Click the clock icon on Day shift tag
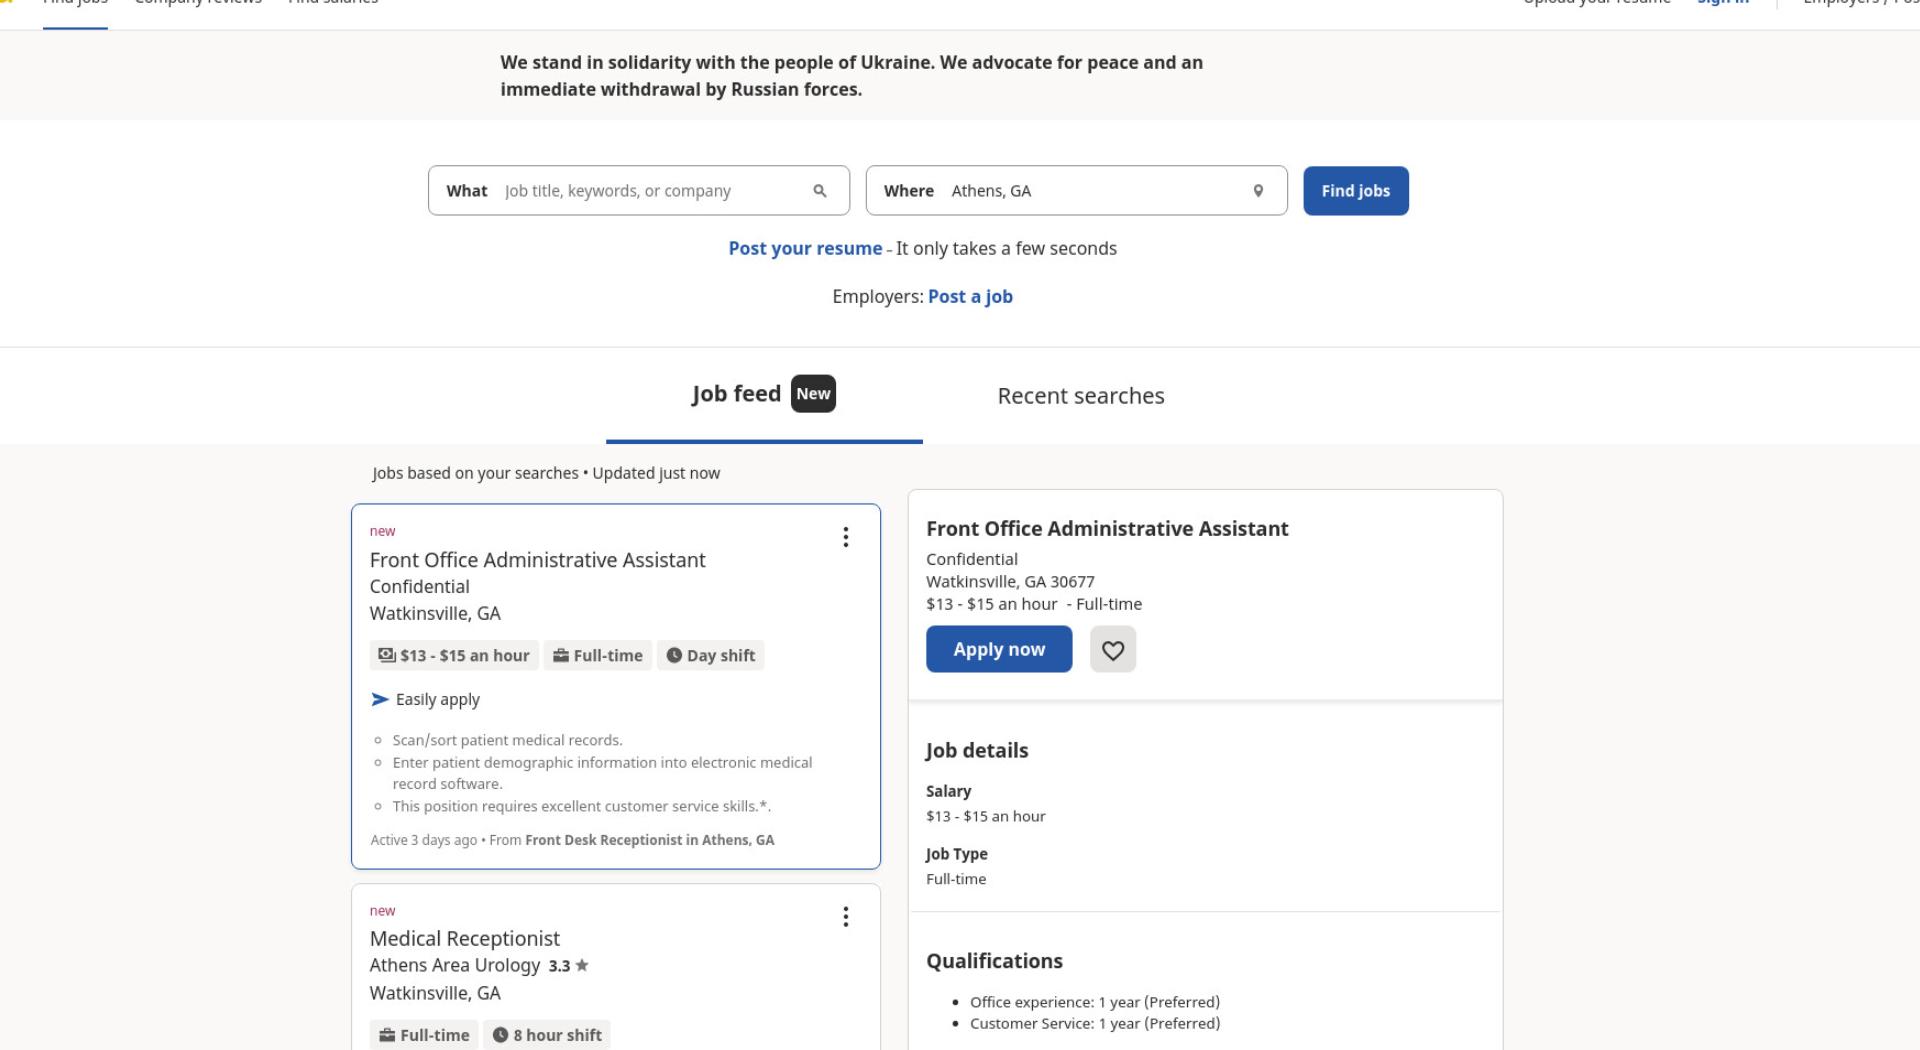Screen dimensions: 1920x1050 pyautogui.click(x=674, y=656)
